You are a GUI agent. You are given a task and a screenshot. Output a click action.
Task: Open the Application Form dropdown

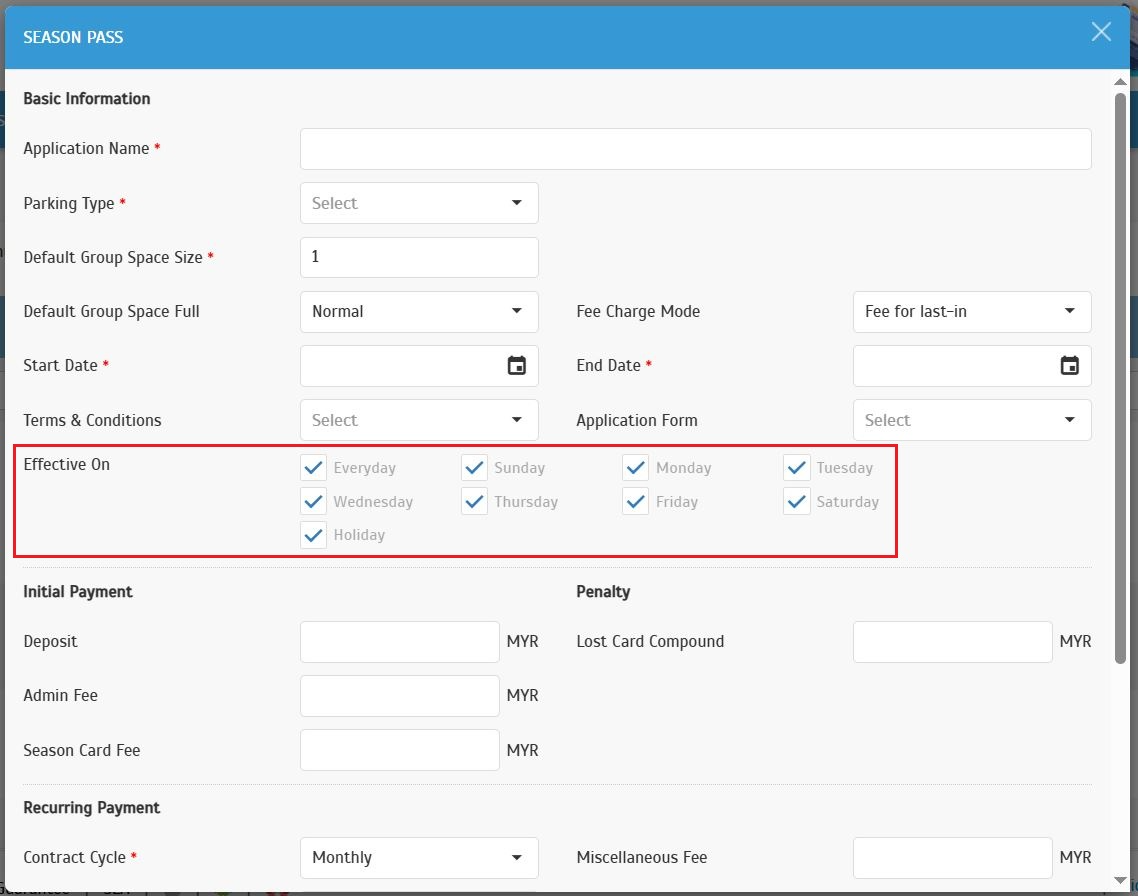click(971, 420)
